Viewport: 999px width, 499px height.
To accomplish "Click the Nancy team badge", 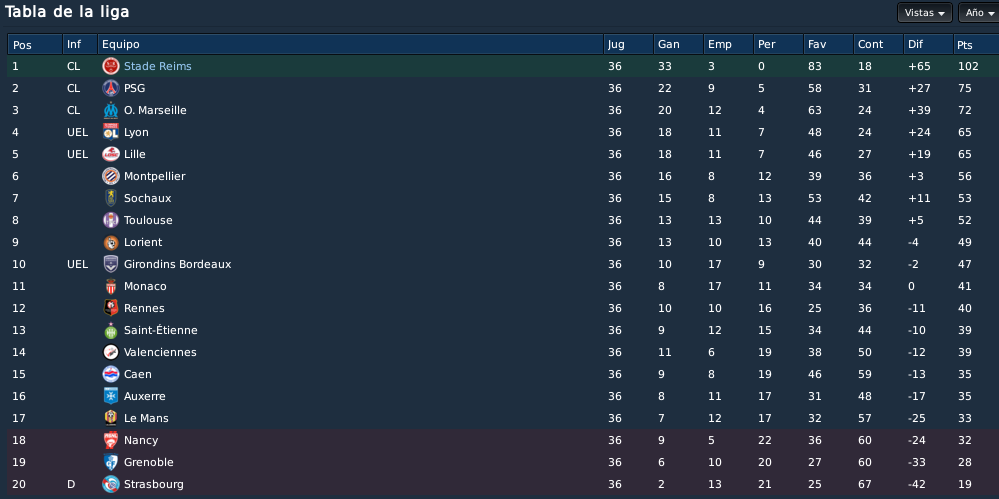I will point(111,440).
